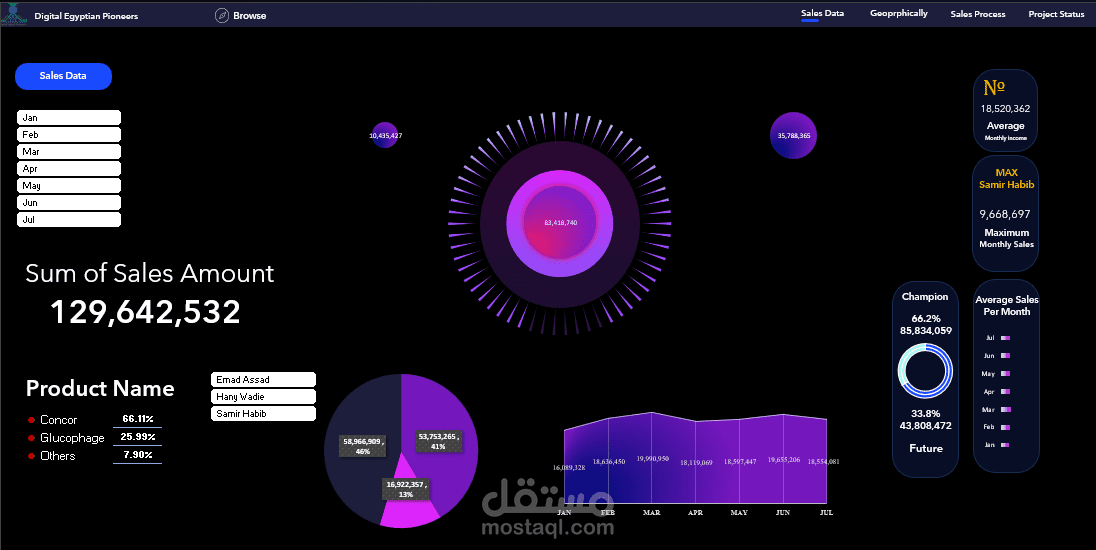This screenshot has width=1096, height=550.
Task: Click the small 10,435,427 bubble
Action: coord(385,136)
